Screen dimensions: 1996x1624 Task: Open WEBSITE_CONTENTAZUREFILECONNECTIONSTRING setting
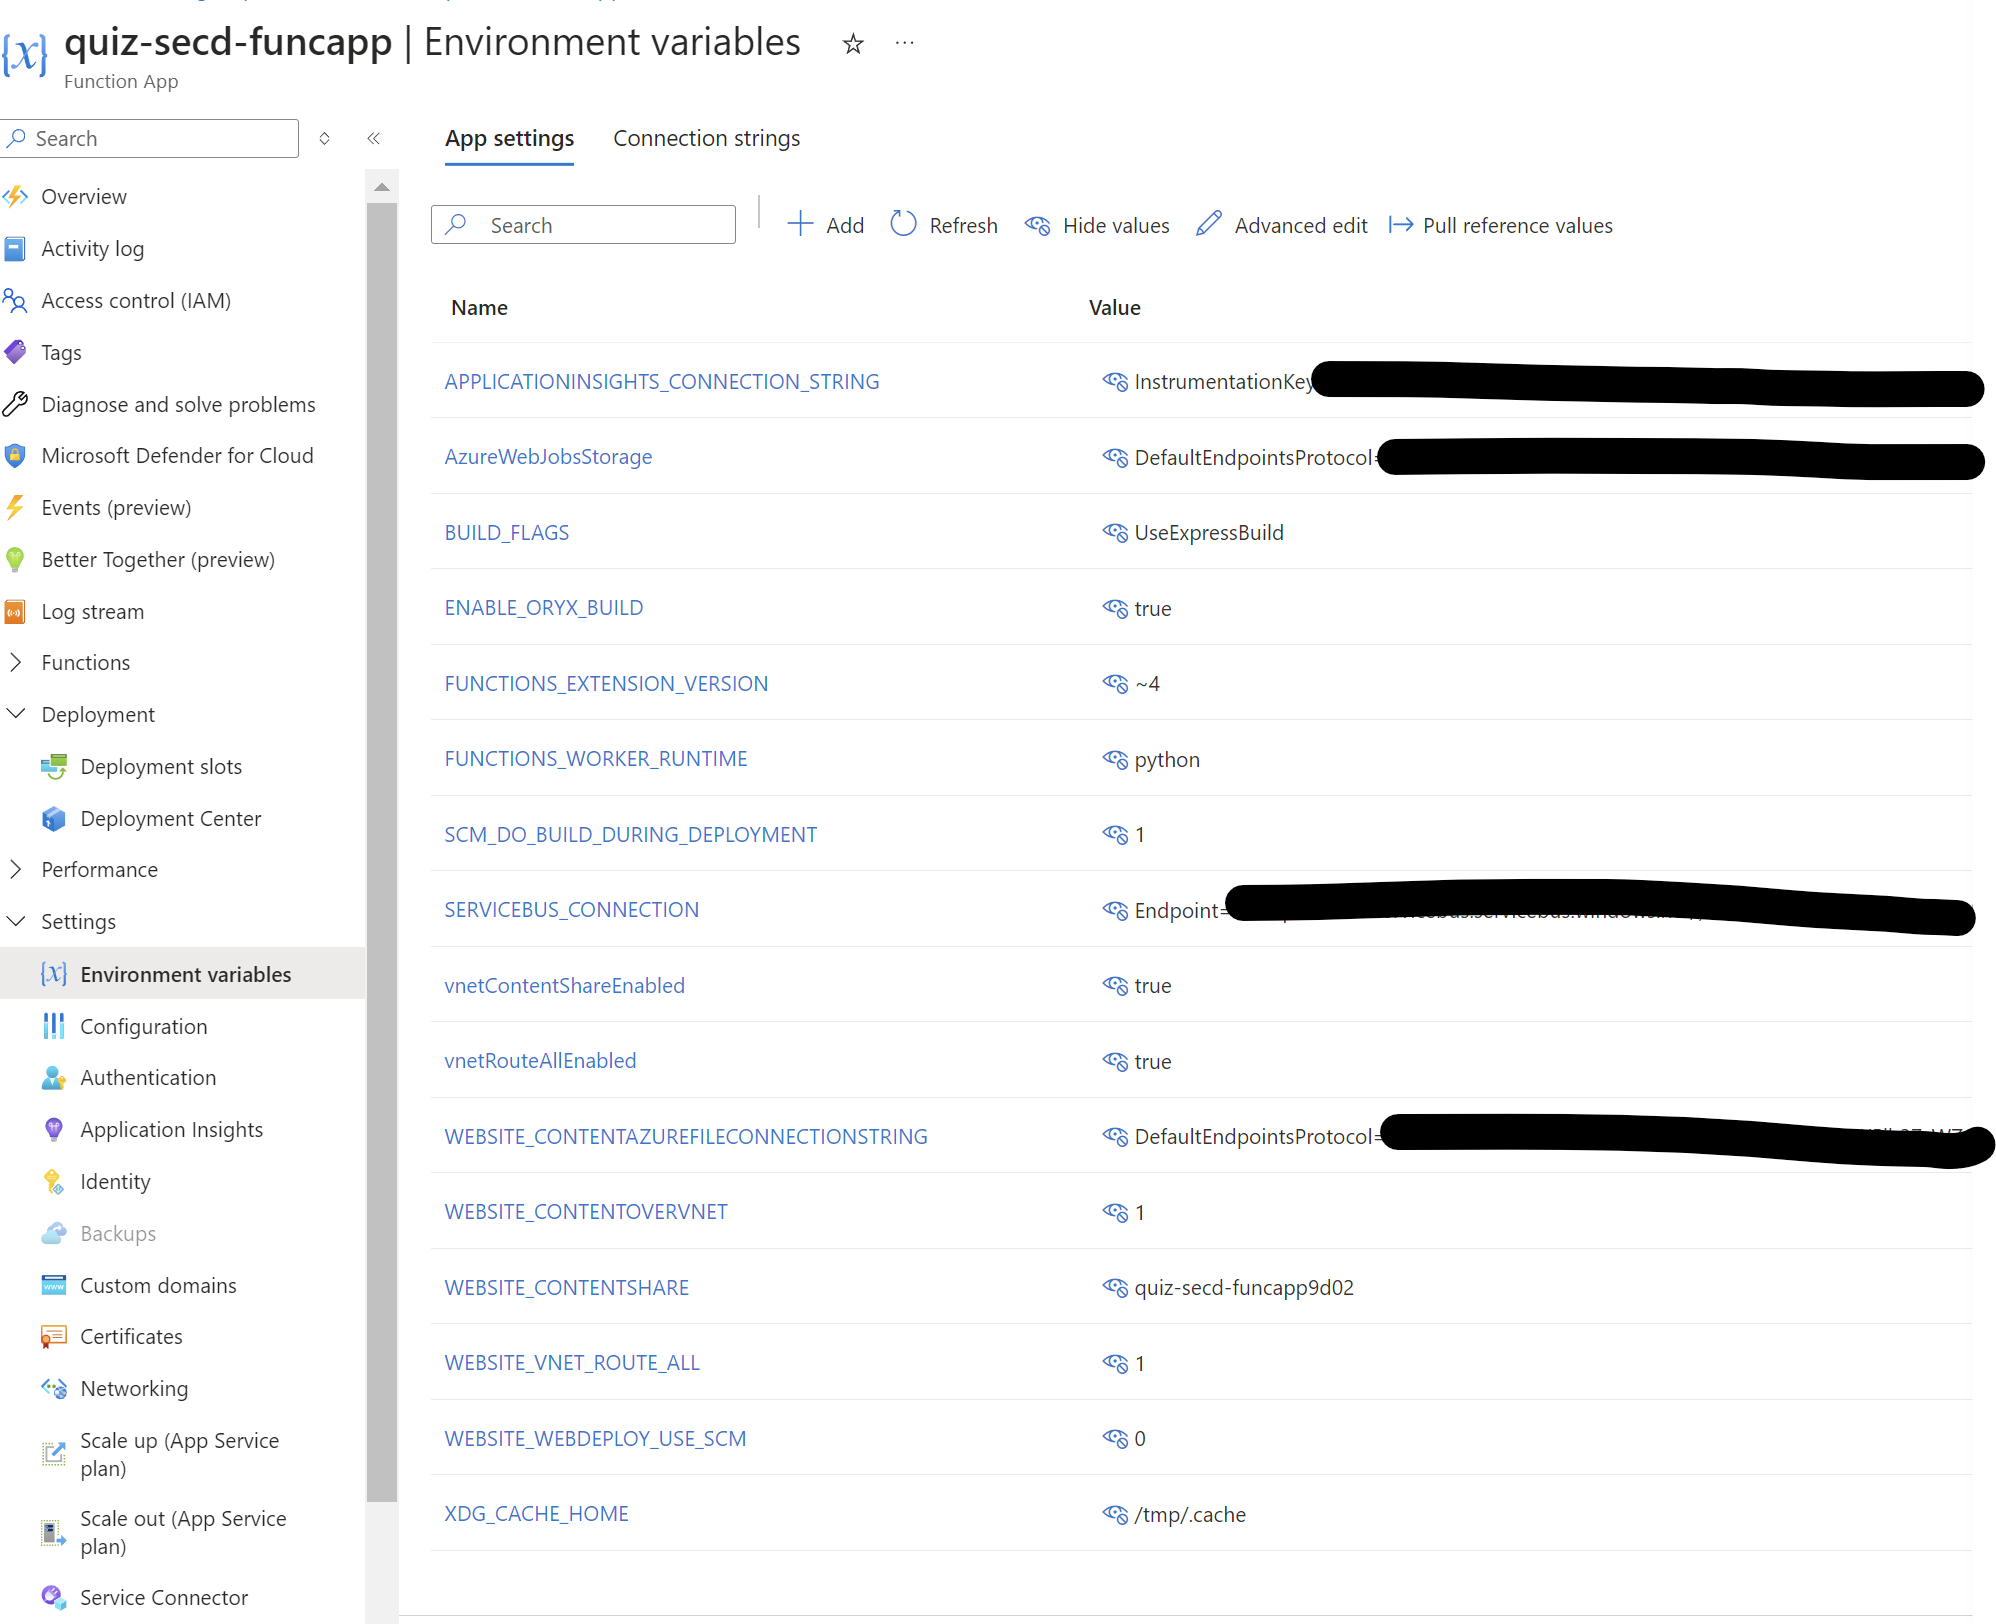tap(686, 1136)
